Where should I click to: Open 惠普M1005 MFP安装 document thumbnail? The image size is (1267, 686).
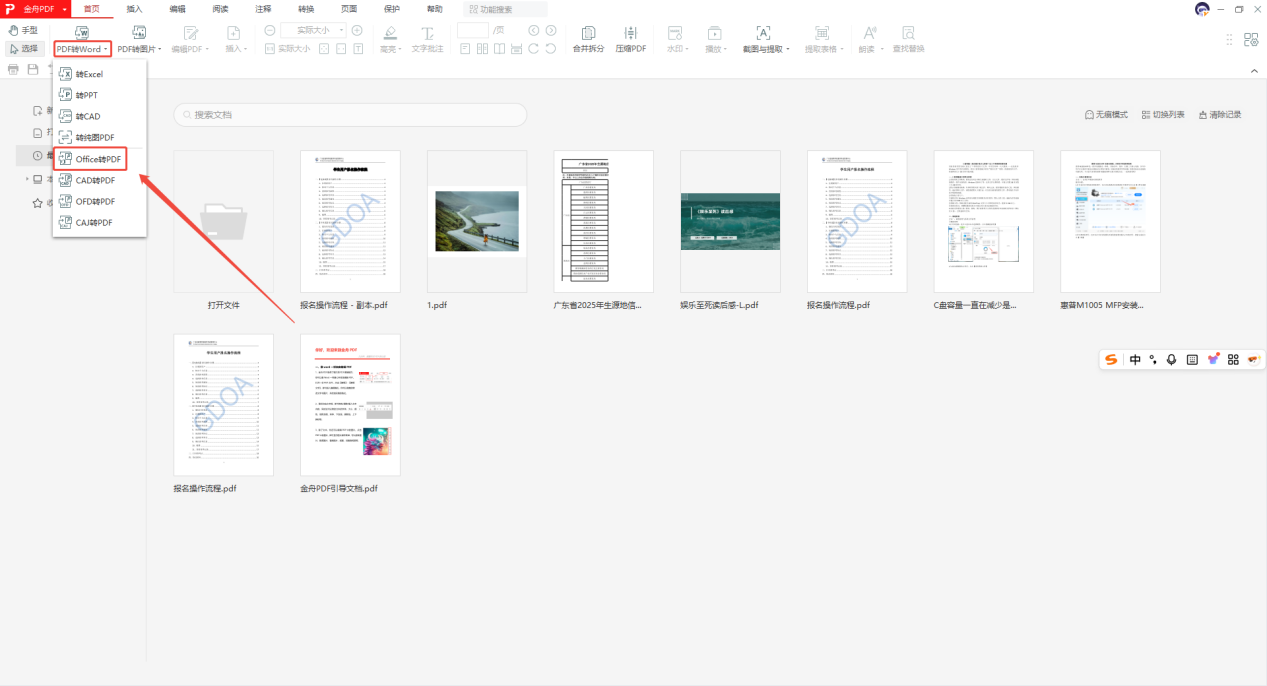[x=1110, y=221]
